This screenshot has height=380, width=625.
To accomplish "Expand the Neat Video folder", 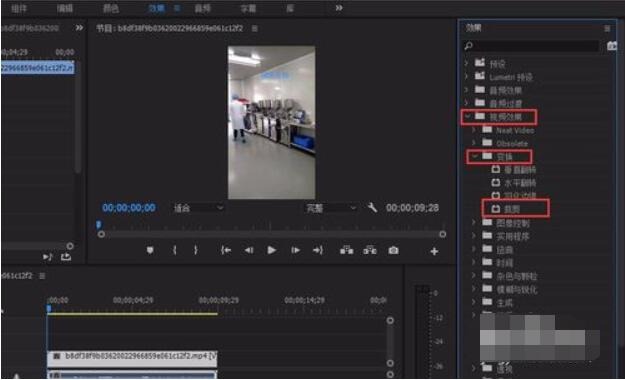I will [x=474, y=130].
